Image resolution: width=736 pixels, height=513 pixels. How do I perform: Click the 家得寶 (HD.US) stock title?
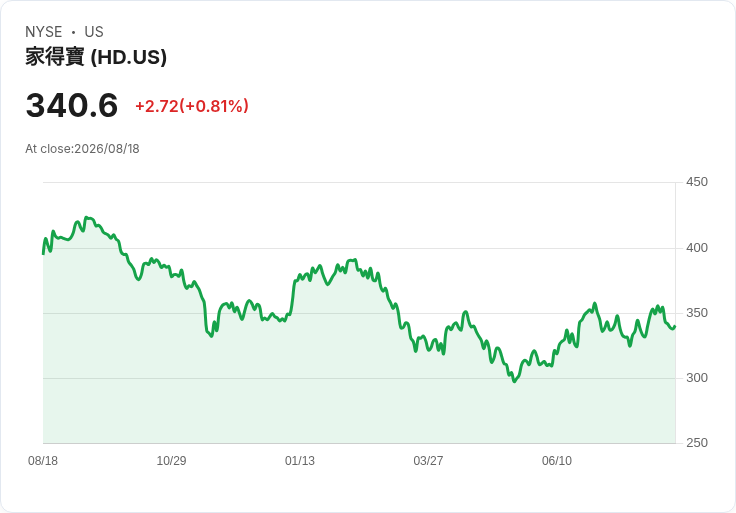point(96,57)
